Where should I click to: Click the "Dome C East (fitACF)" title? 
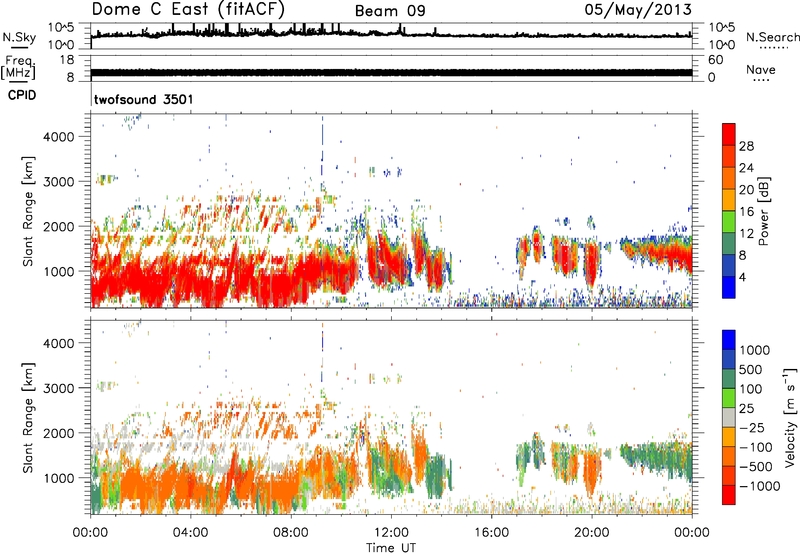(188, 9)
